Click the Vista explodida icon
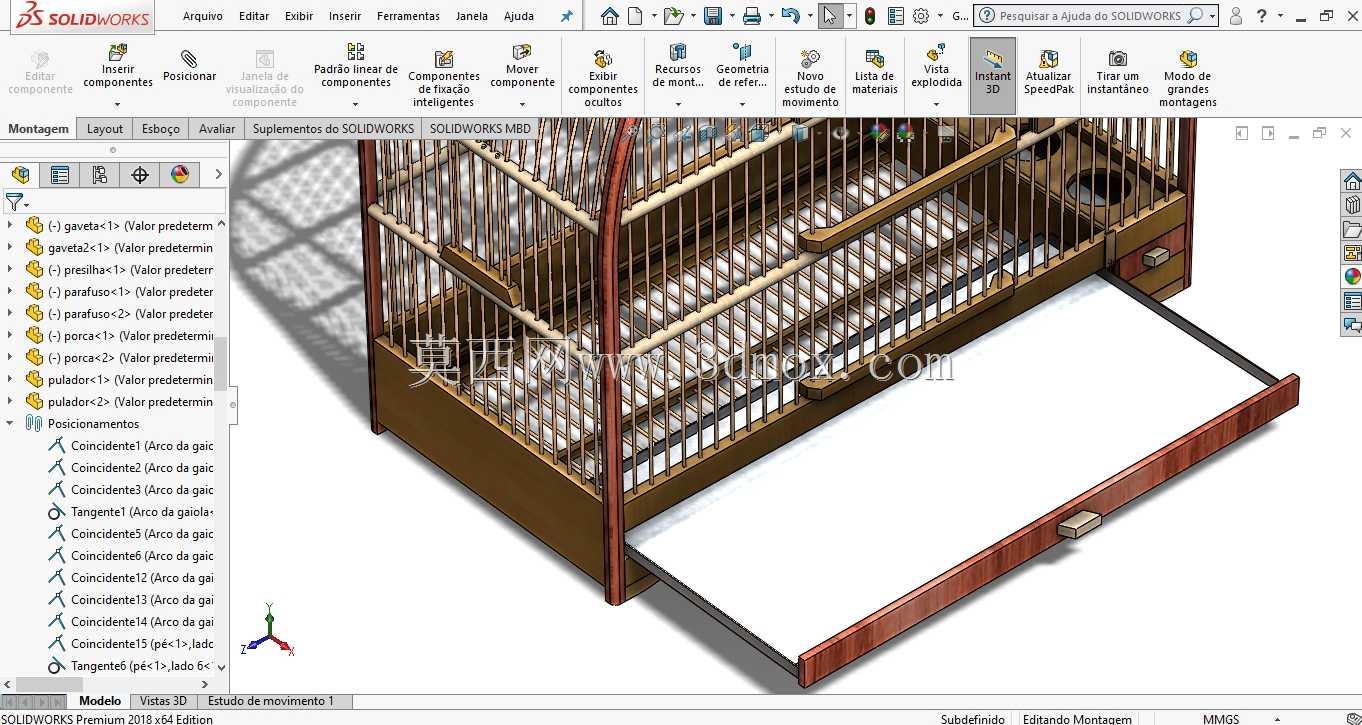Screen dimensions: 1362x725 936,52
